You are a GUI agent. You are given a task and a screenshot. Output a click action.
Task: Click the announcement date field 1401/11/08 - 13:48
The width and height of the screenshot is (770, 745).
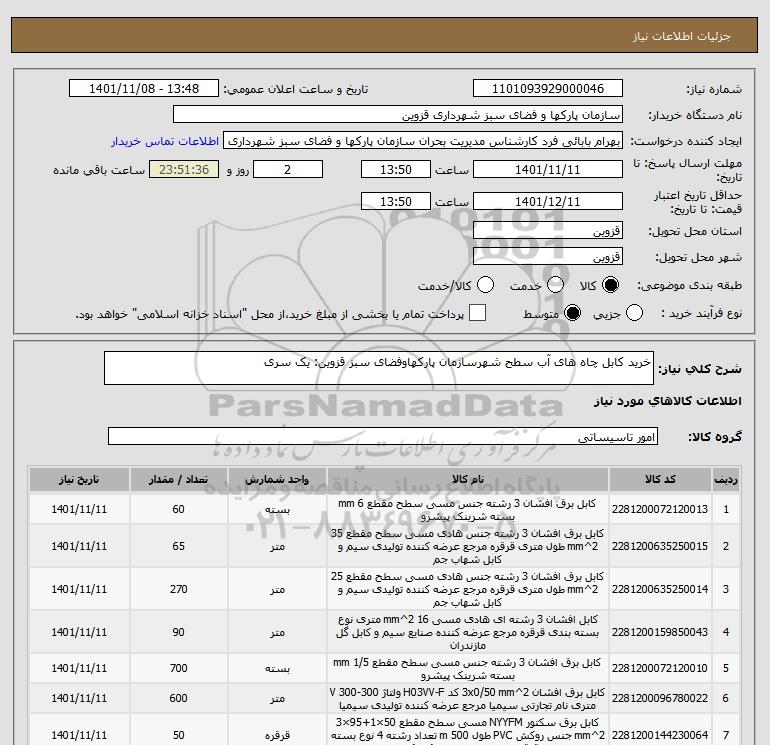(x=144, y=89)
